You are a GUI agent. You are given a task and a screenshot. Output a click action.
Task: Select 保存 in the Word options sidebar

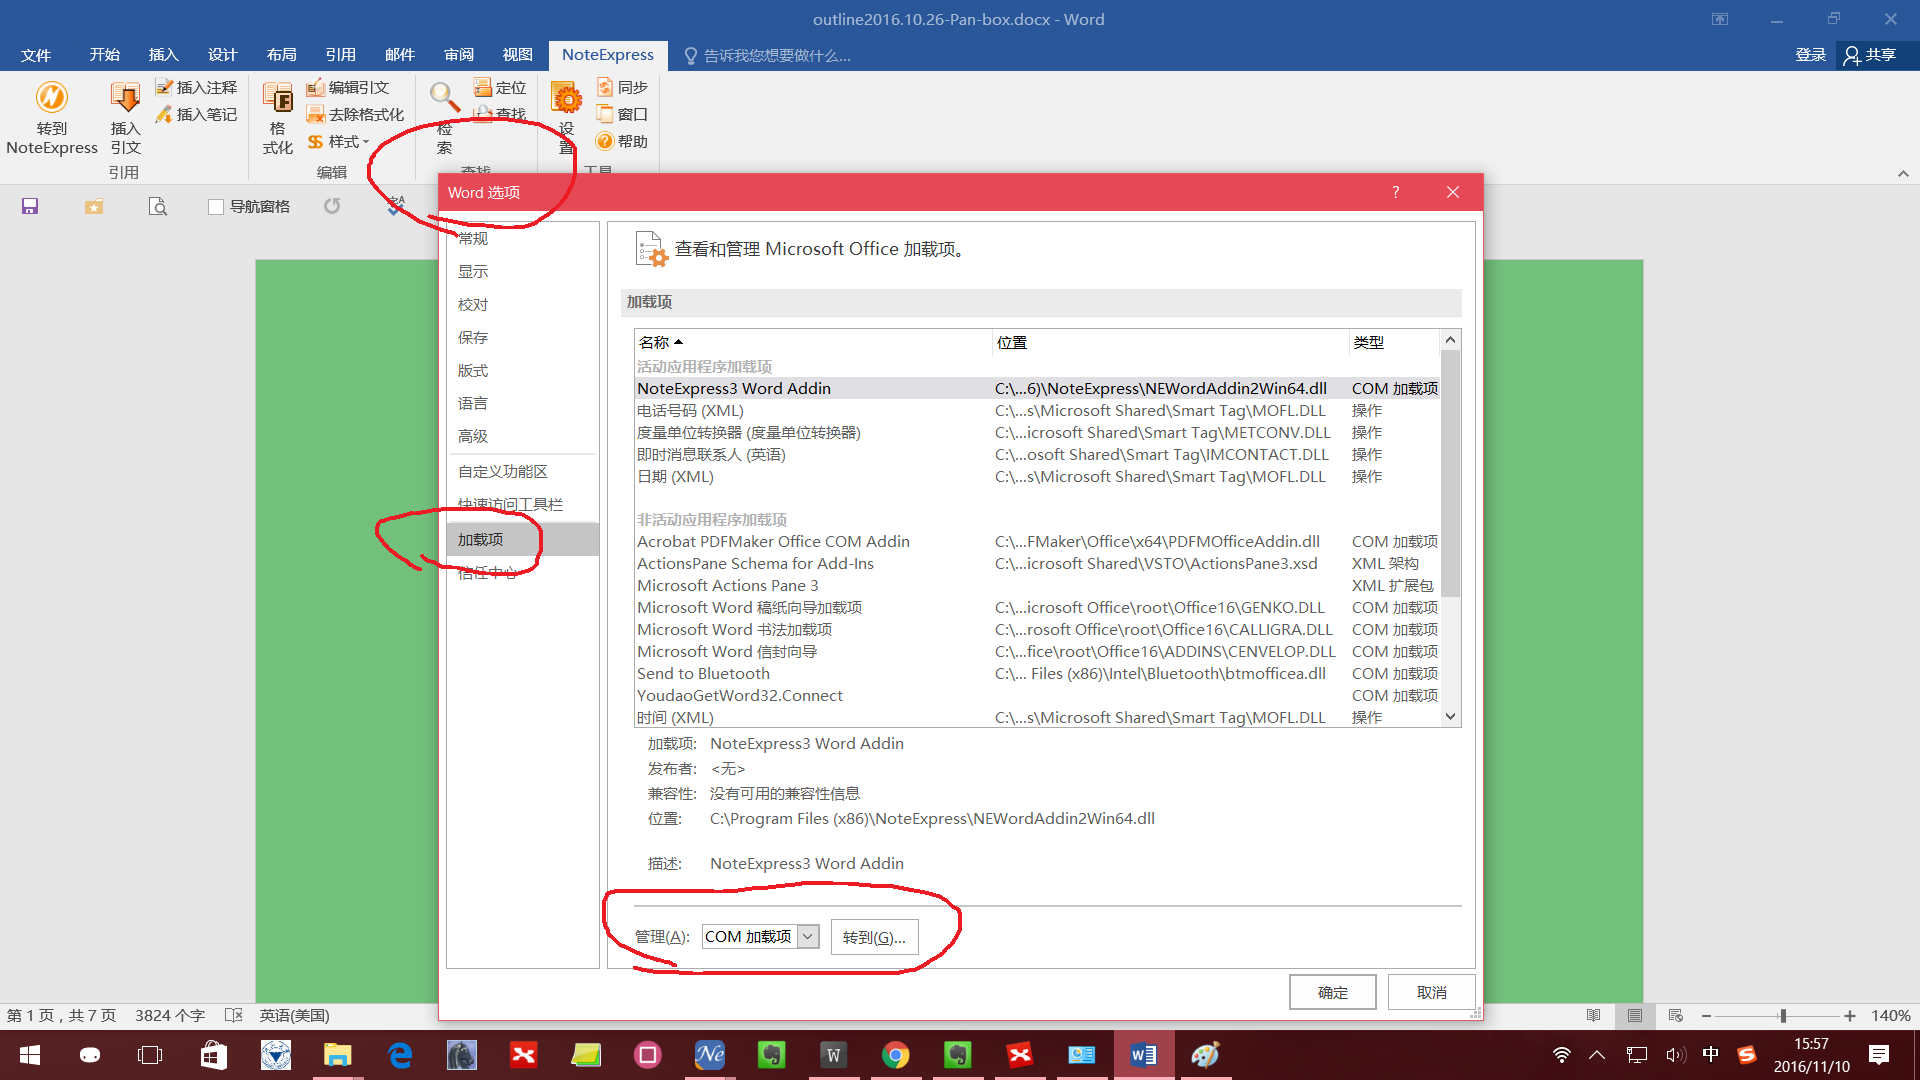(473, 338)
